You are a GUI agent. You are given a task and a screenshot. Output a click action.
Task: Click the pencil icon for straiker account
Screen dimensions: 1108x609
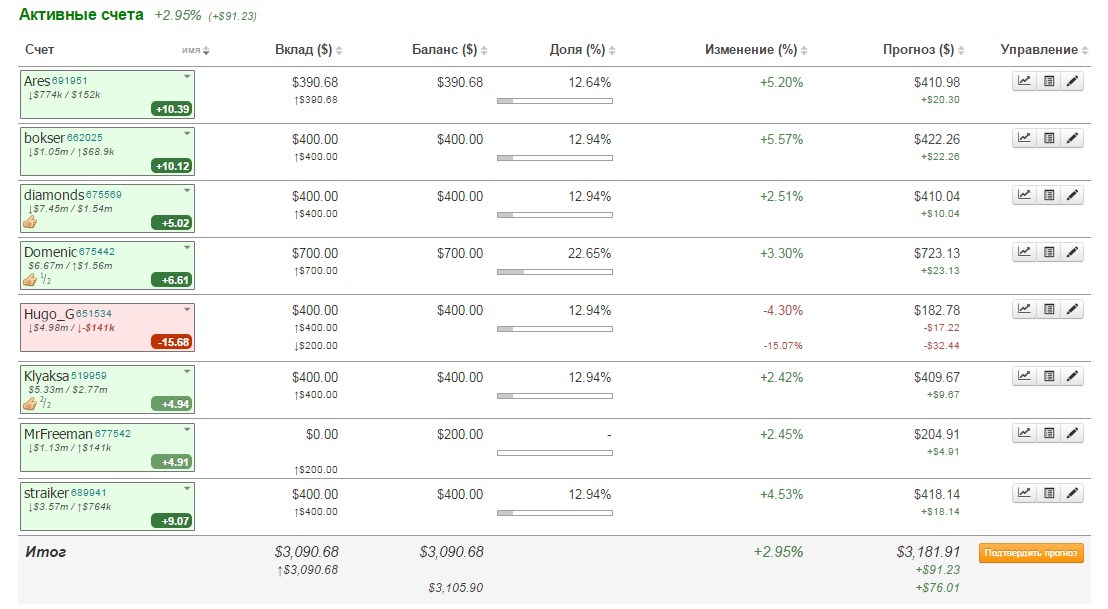[1073, 493]
